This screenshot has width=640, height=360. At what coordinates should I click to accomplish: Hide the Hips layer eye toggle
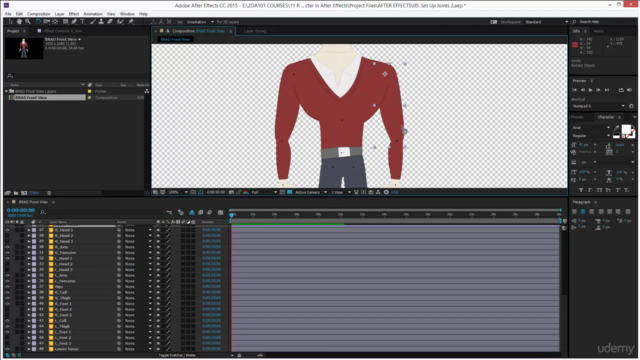point(7,287)
